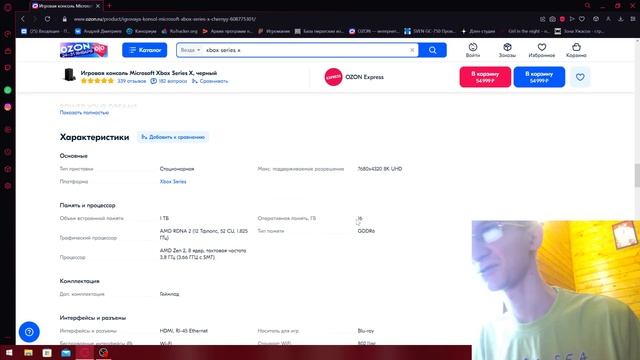Screen dimensions: 640x360
Task: Go to Ozon home via logo
Action: 84,50
